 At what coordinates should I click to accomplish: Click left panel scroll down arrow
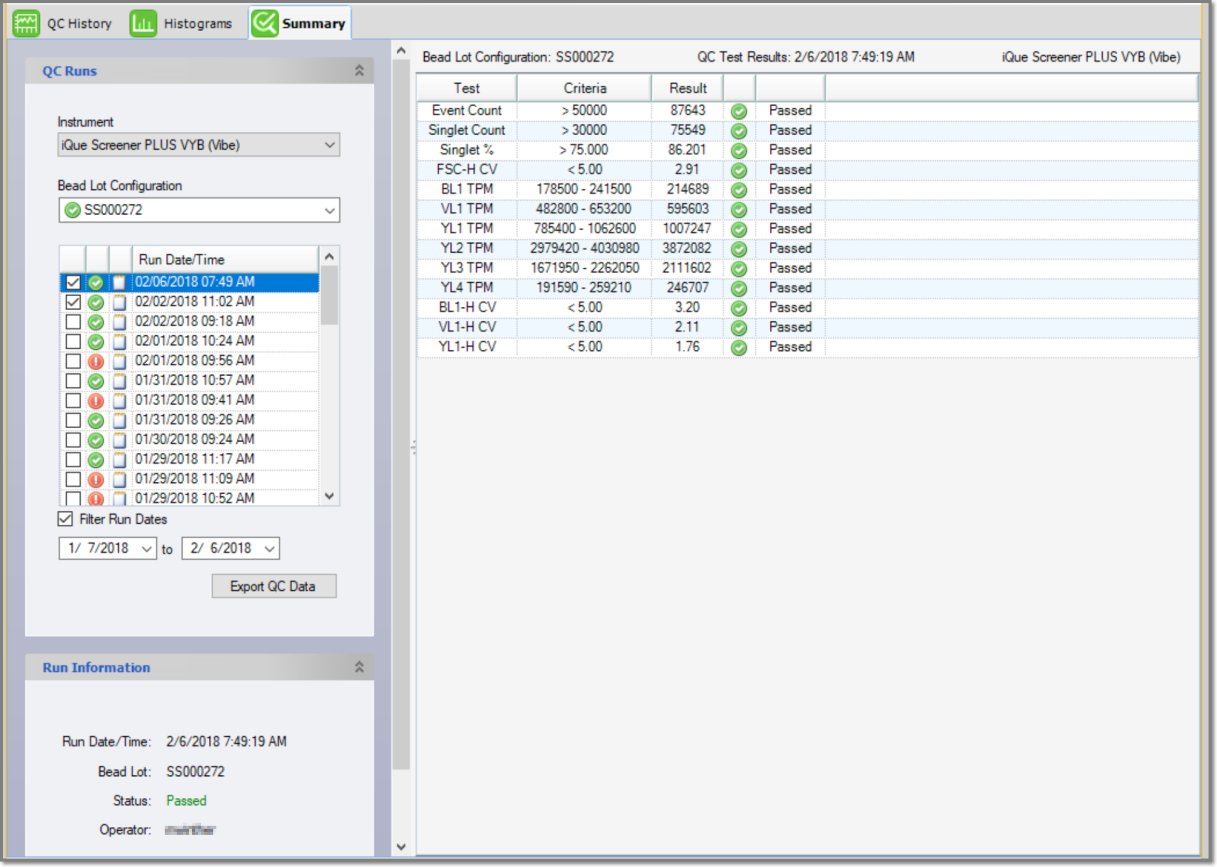pyautogui.click(x=401, y=847)
